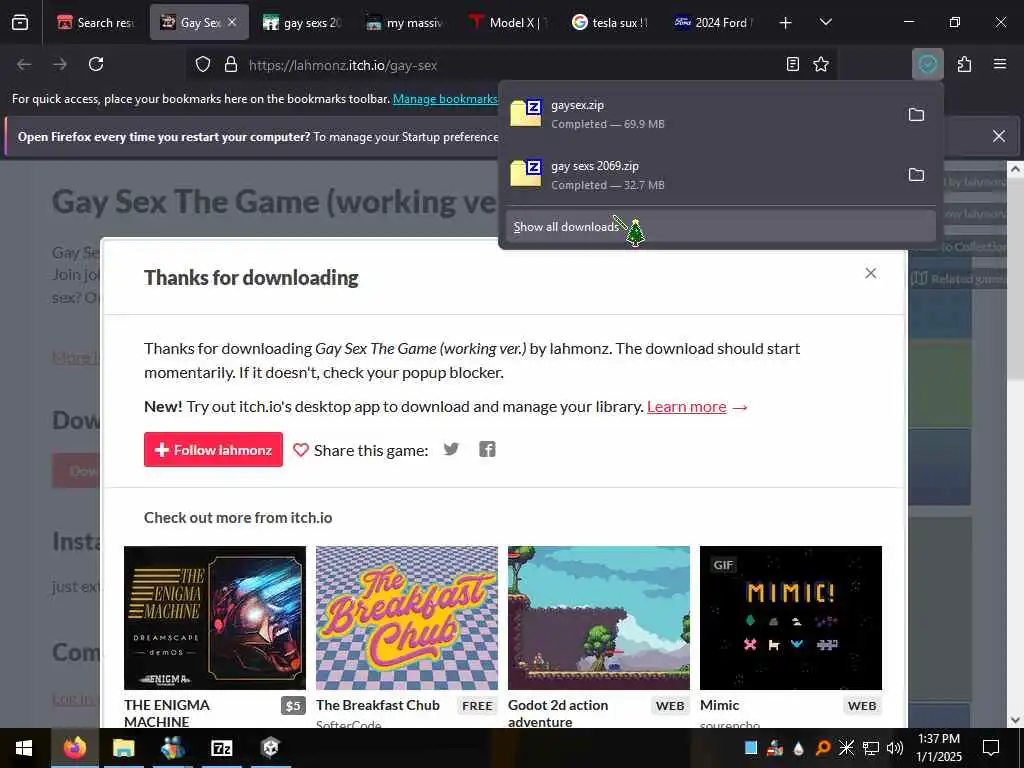
Task: Dismiss the Firefox startup notification bar
Action: point(999,136)
